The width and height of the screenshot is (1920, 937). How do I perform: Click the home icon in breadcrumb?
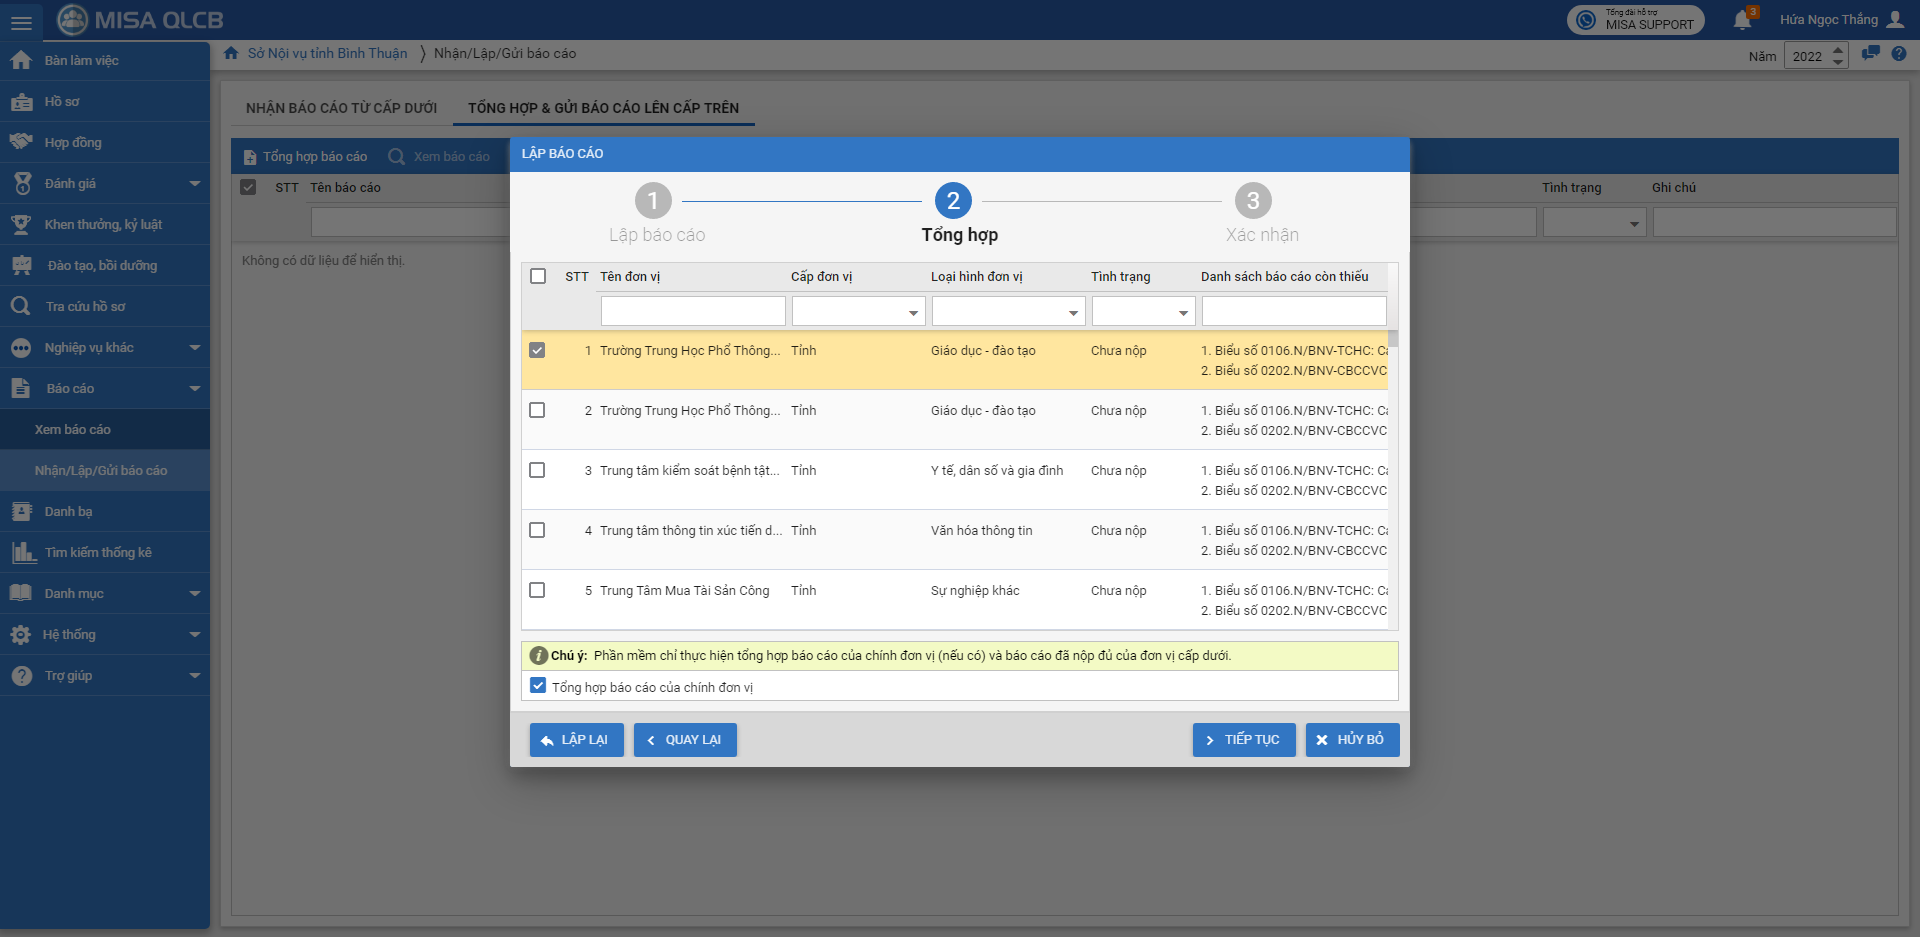pyautogui.click(x=231, y=53)
